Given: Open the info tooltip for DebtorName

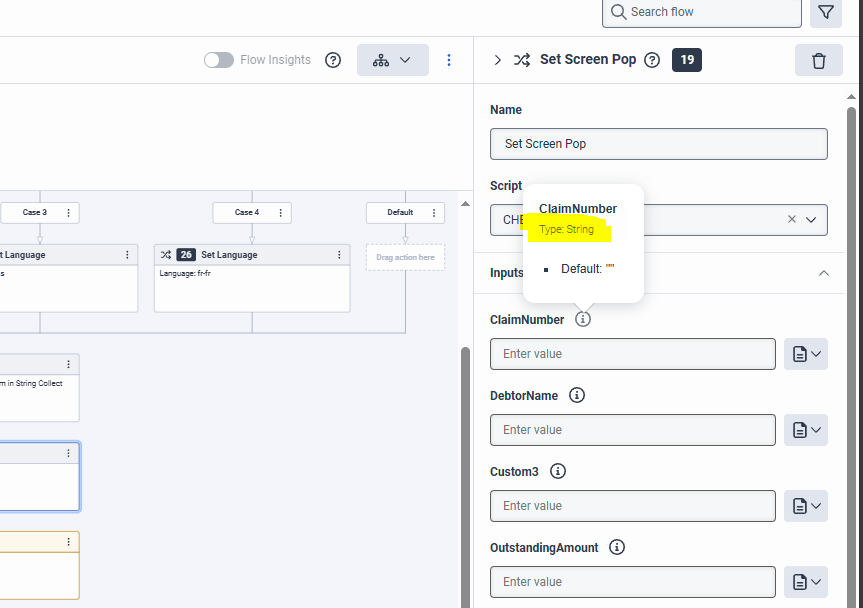Looking at the screenshot, I should click(576, 395).
